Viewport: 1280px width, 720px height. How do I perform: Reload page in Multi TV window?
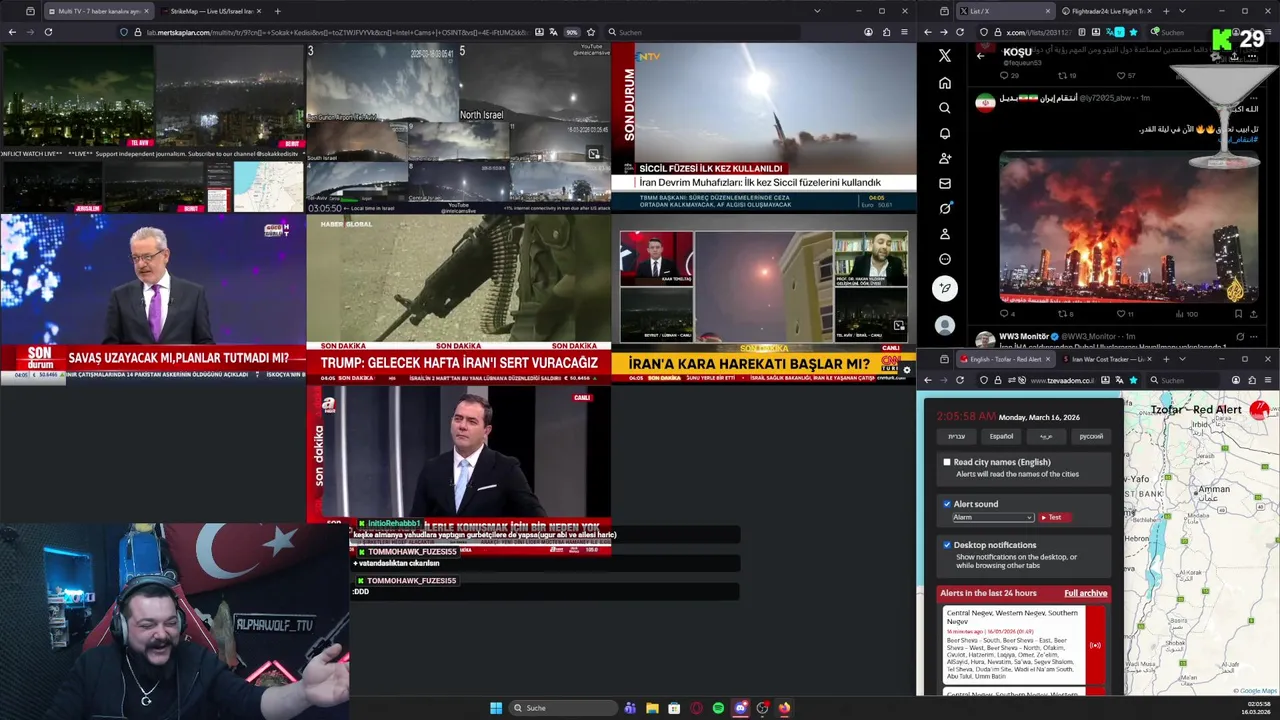tap(48, 32)
